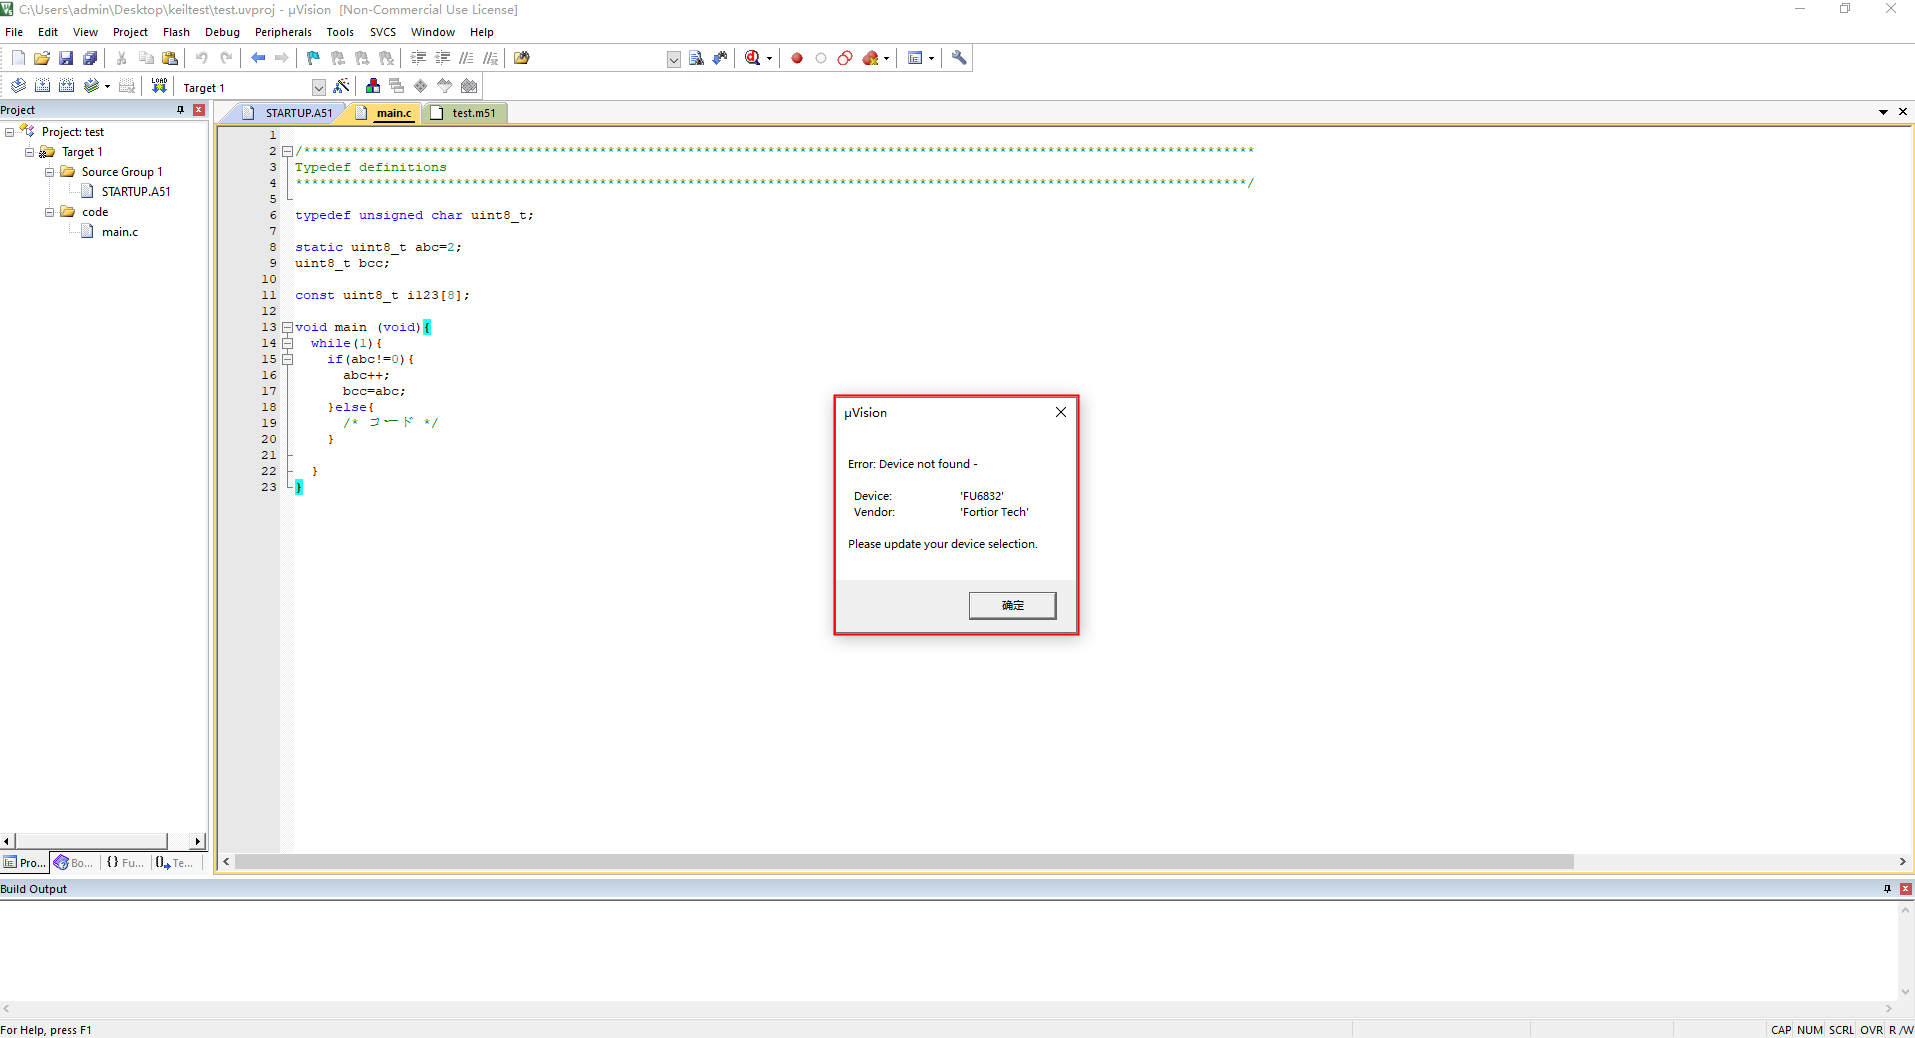The image size is (1915, 1038).
Task: Open the Target 1 selection dropdown
Action: pyautogui.click(x=318, y=87)
